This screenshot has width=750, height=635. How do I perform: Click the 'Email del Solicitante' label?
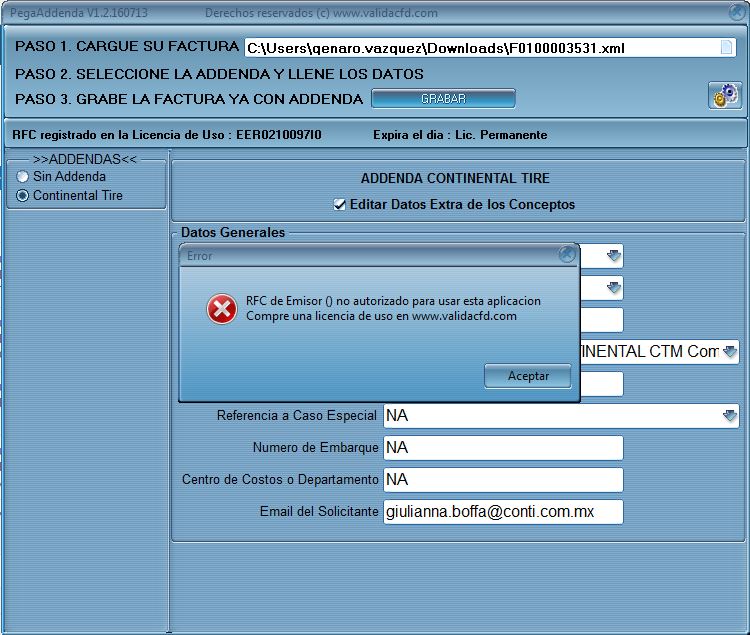point(319,512)
